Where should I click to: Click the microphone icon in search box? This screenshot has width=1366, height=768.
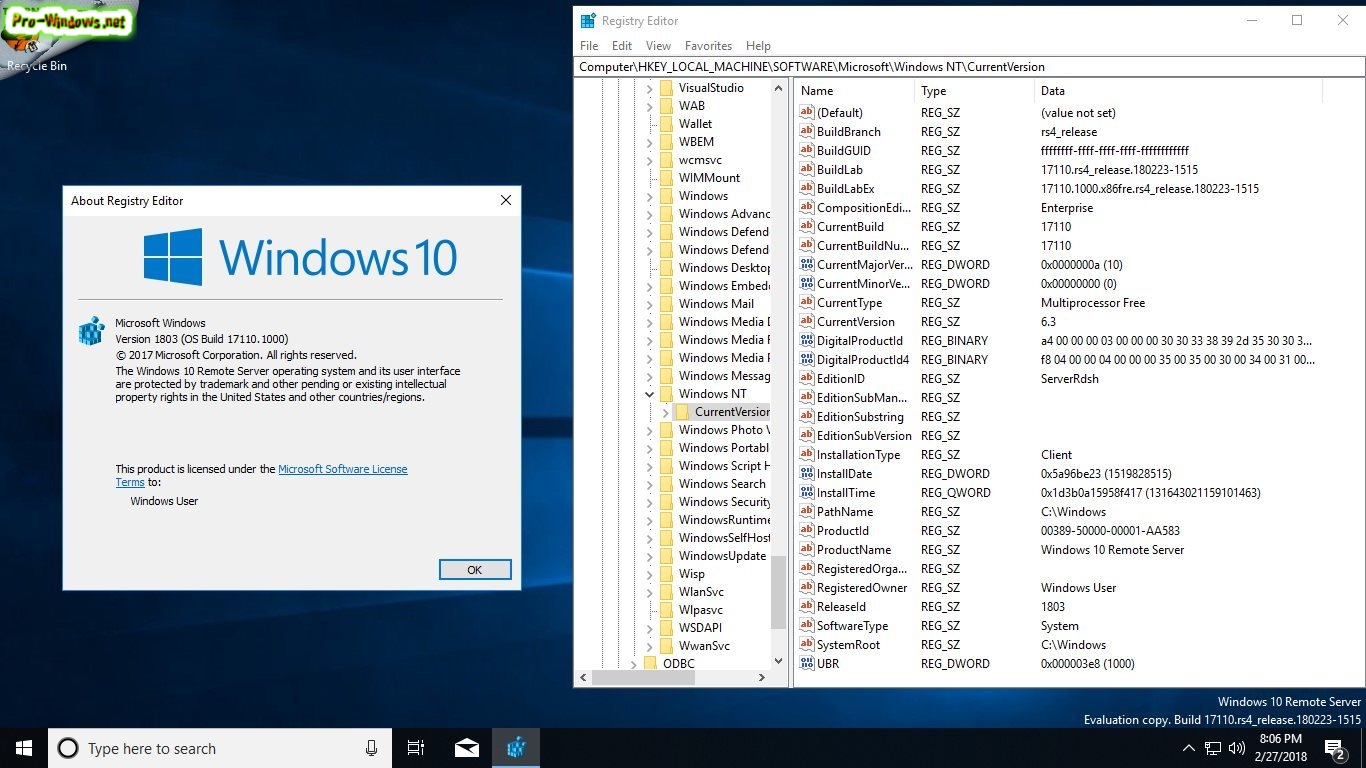pos(371,748)
